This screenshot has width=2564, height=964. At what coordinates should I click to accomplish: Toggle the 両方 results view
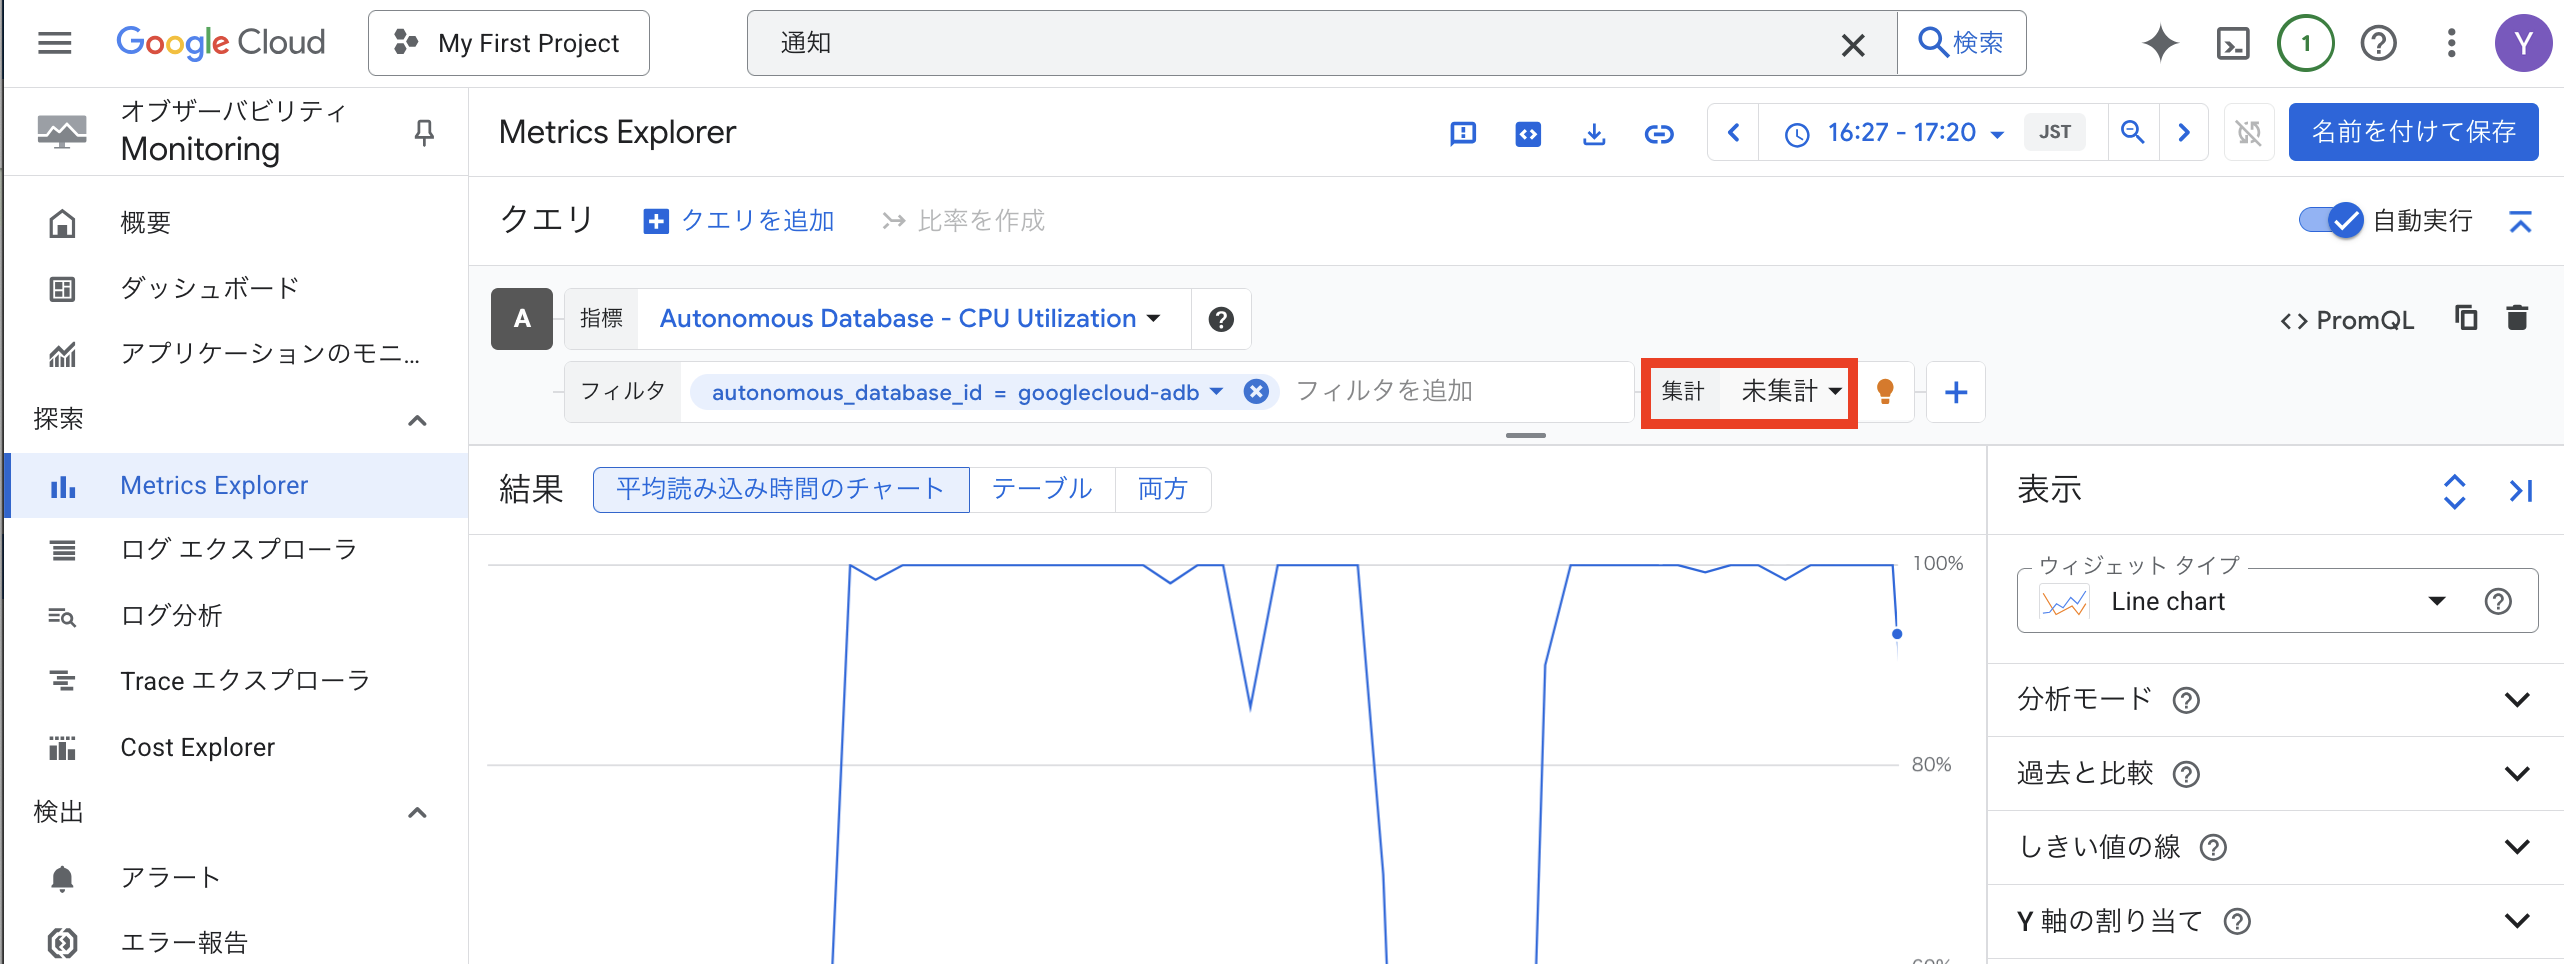point(1162,489)
